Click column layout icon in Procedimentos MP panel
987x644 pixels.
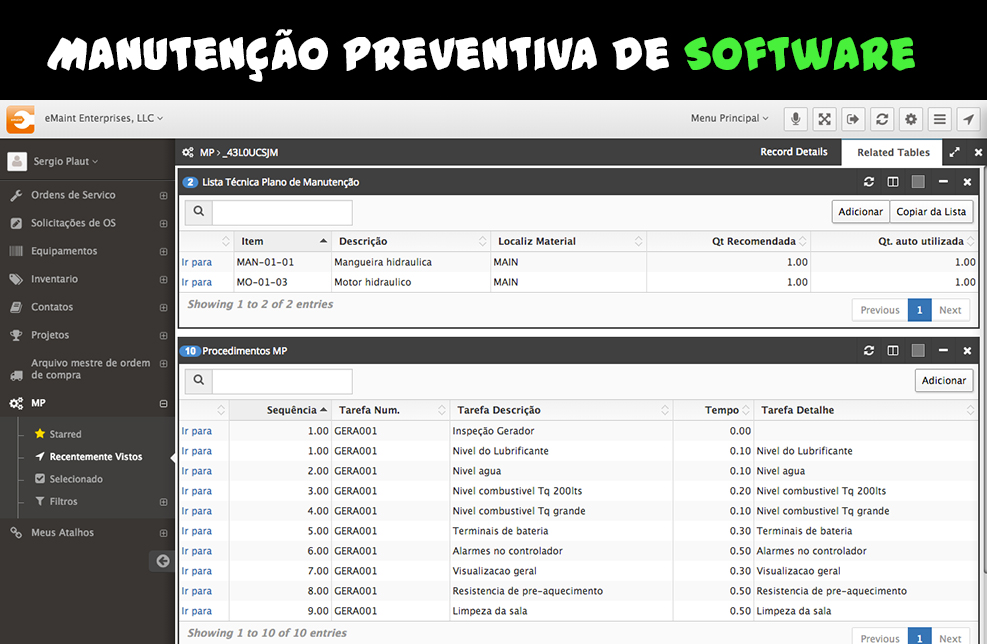893,351
